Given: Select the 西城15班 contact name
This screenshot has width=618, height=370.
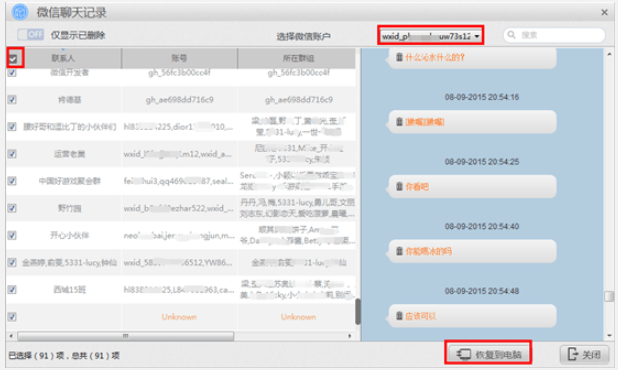Looking at the screenshot, I should [70, 290].
